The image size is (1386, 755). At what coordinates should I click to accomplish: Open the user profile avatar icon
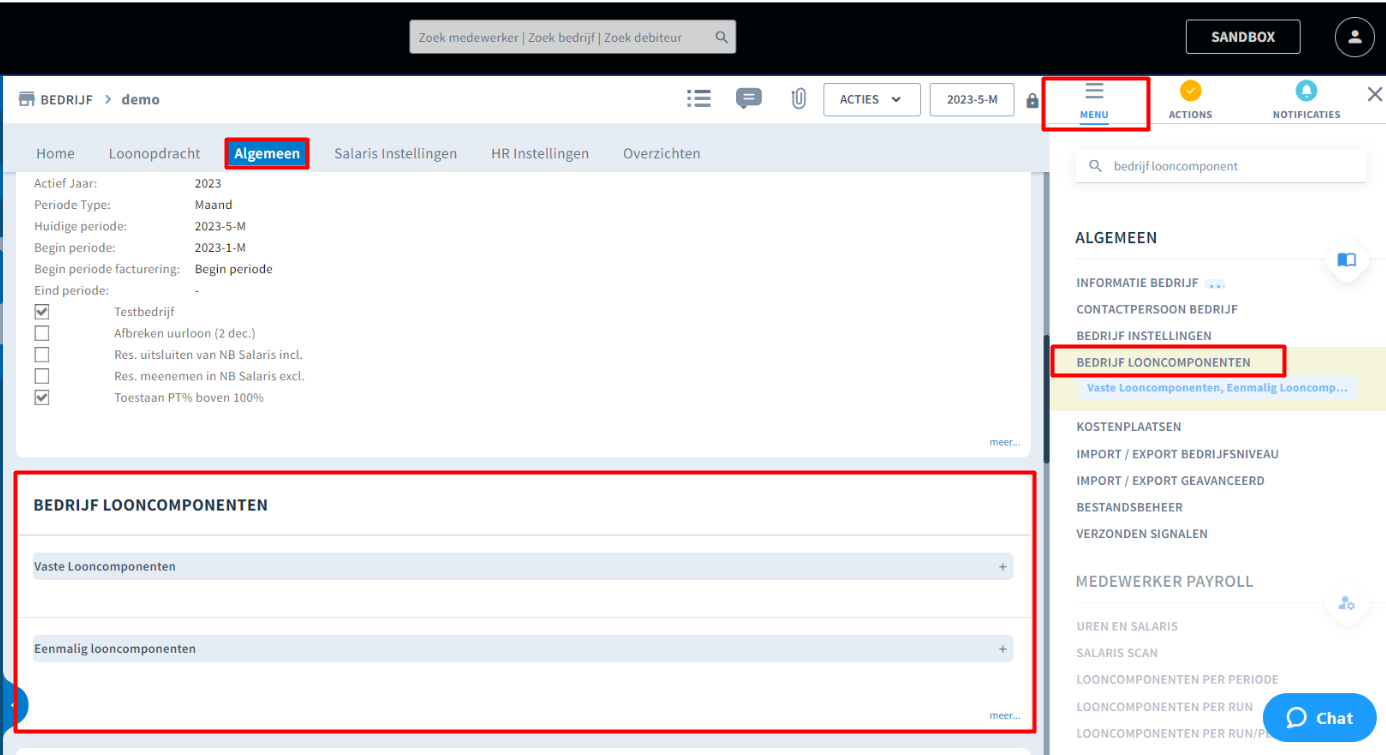[x=1354, y=37]
